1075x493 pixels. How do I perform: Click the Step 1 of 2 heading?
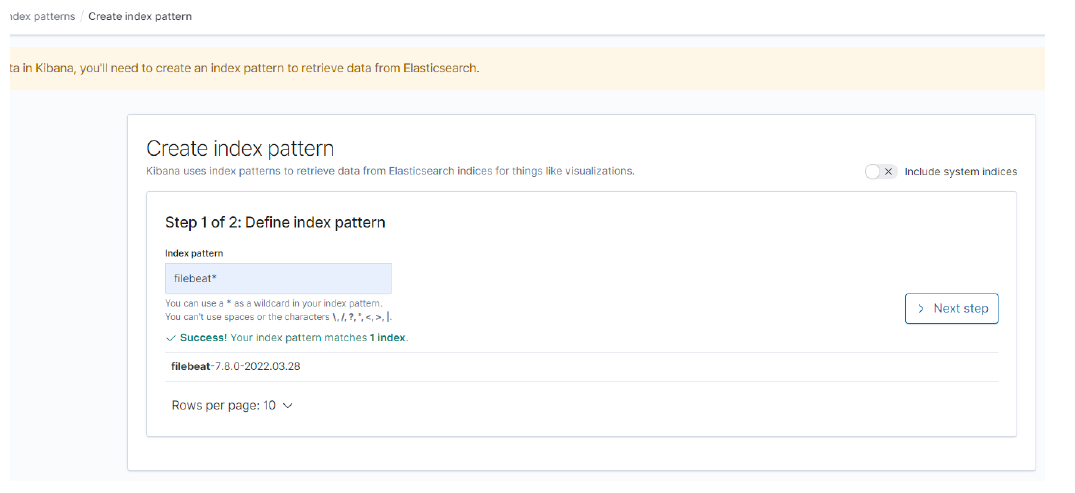(275, 222)
